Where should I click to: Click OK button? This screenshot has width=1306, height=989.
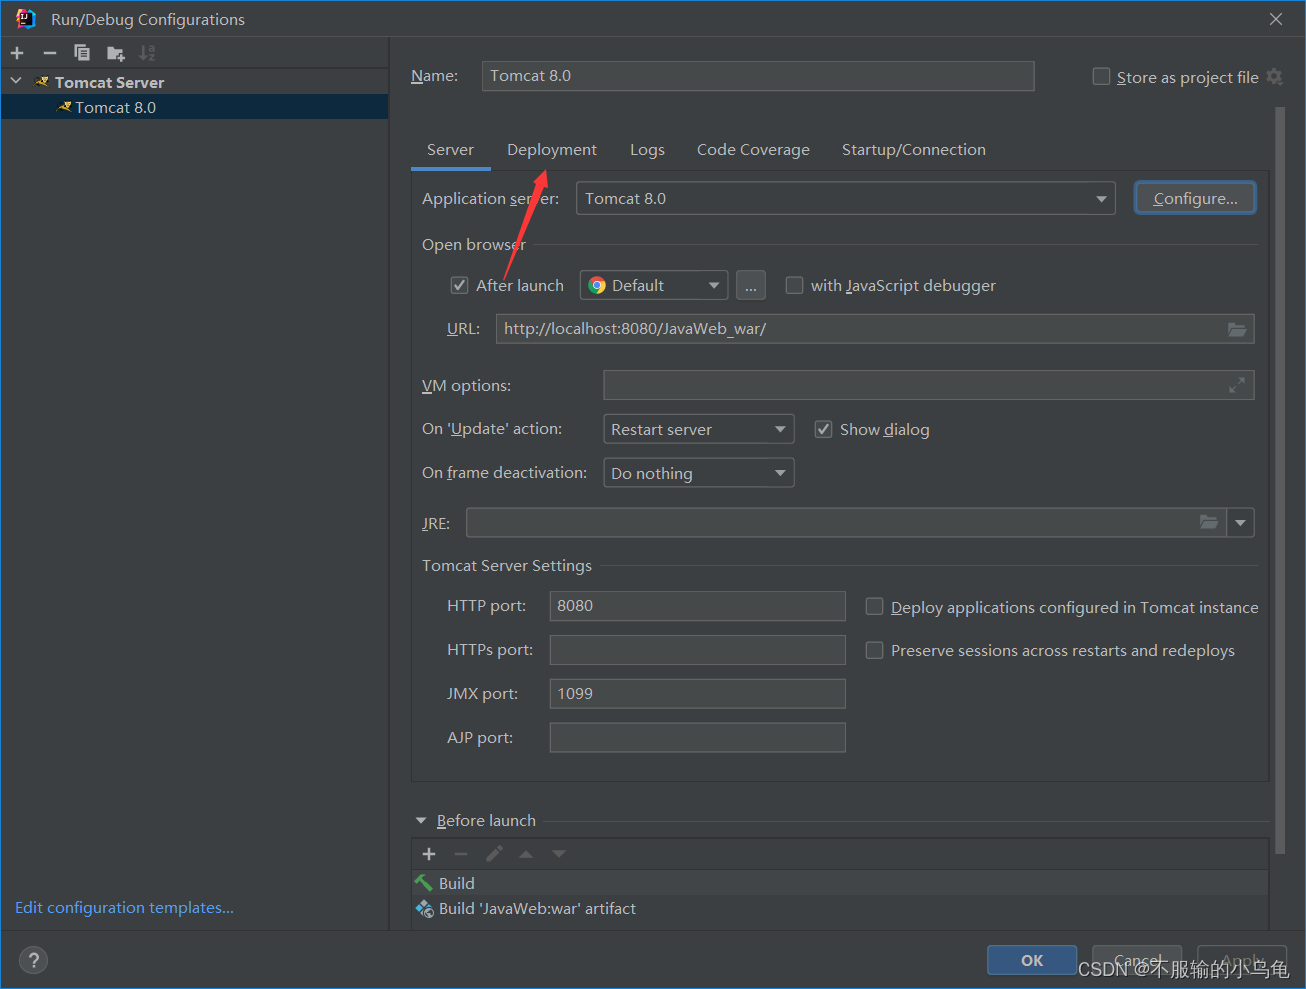pos(1032,960)
